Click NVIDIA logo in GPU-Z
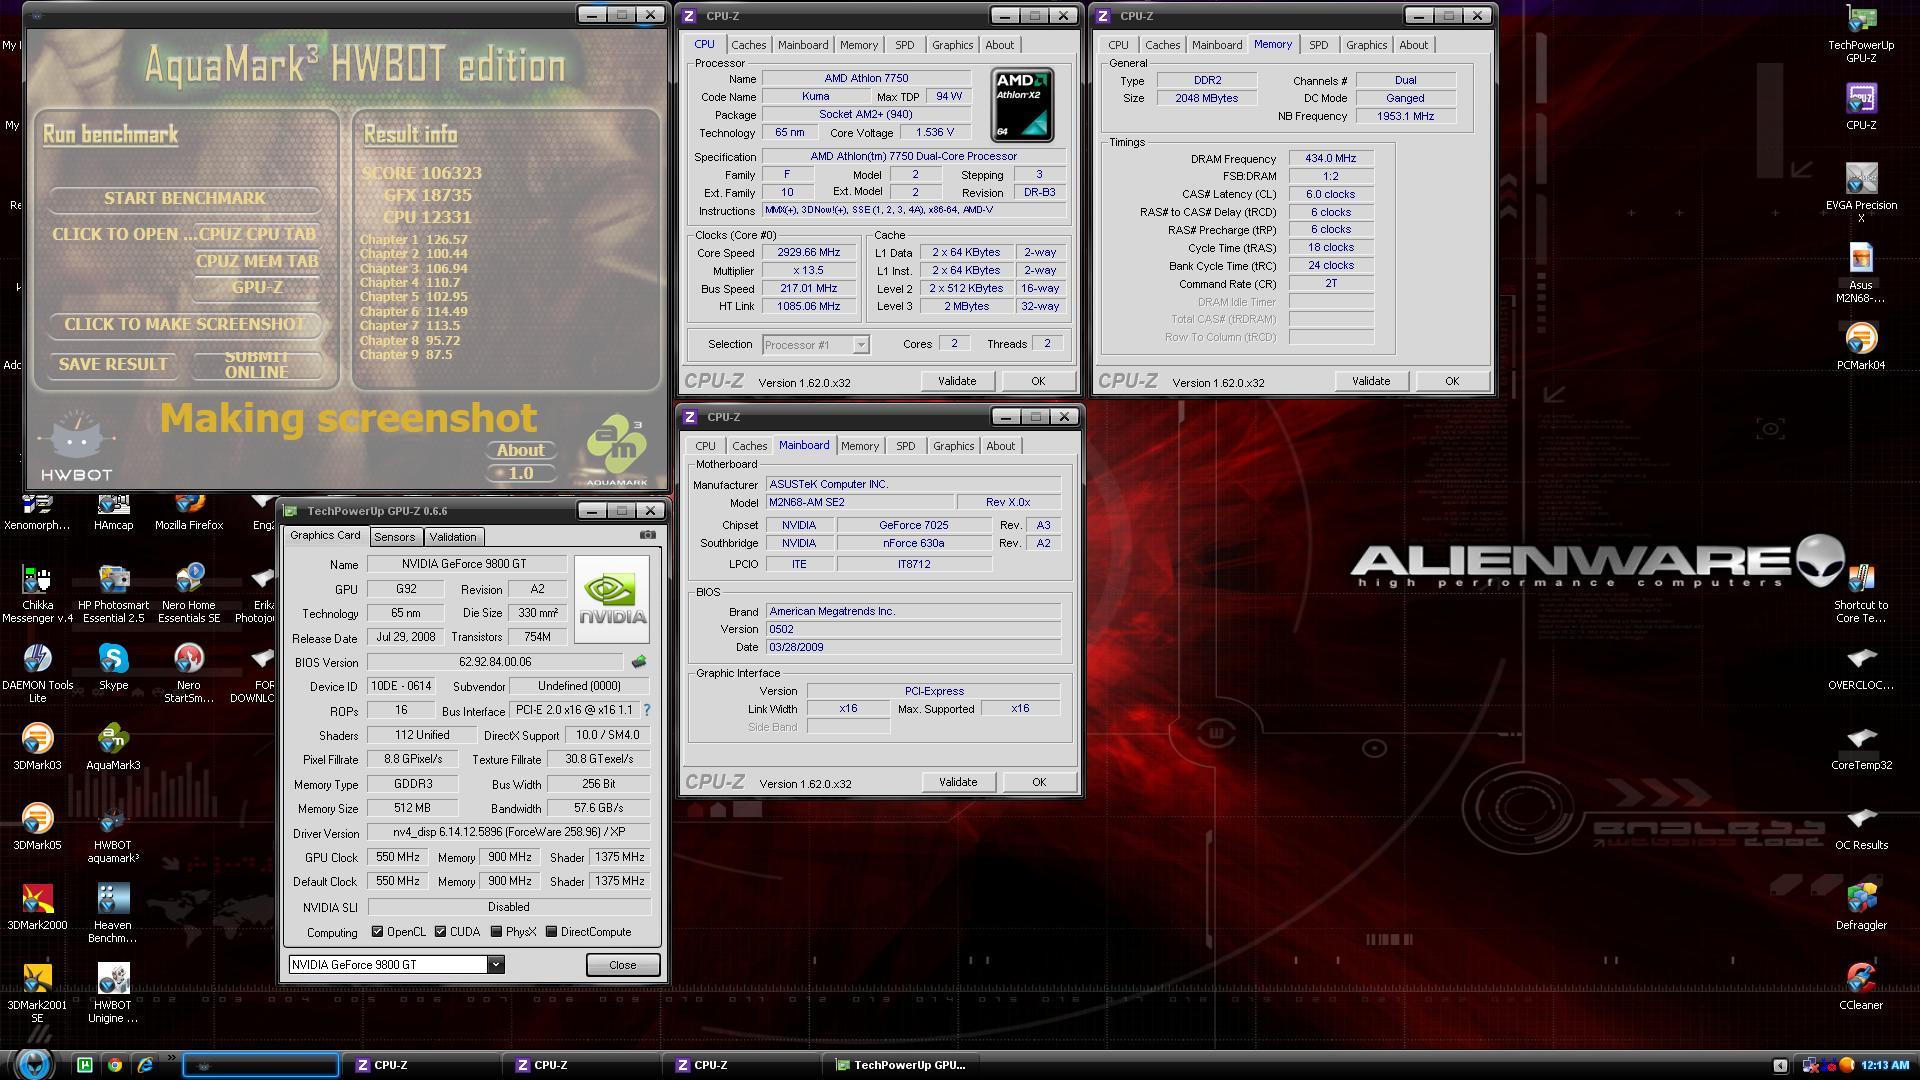 pos(611,599)
